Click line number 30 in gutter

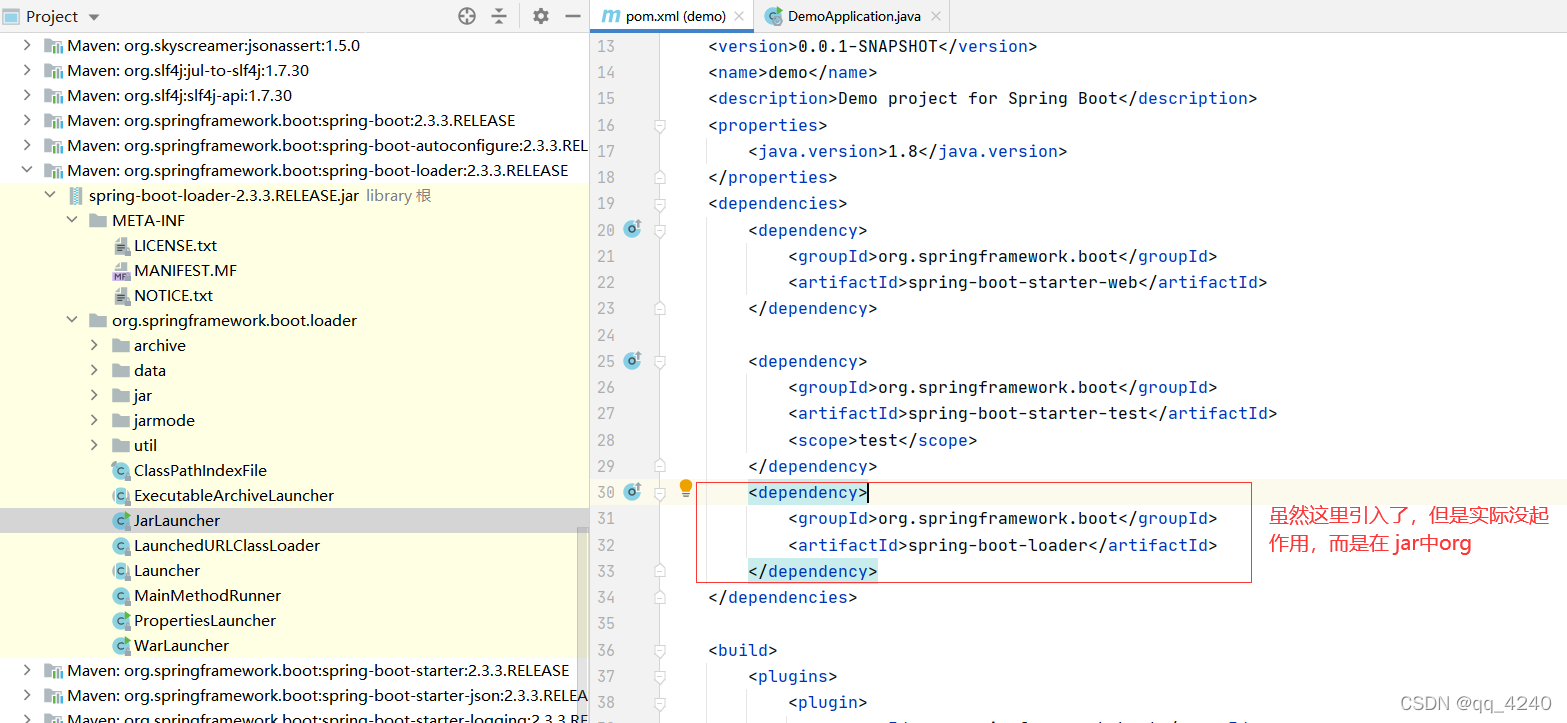tap(605, 492)
